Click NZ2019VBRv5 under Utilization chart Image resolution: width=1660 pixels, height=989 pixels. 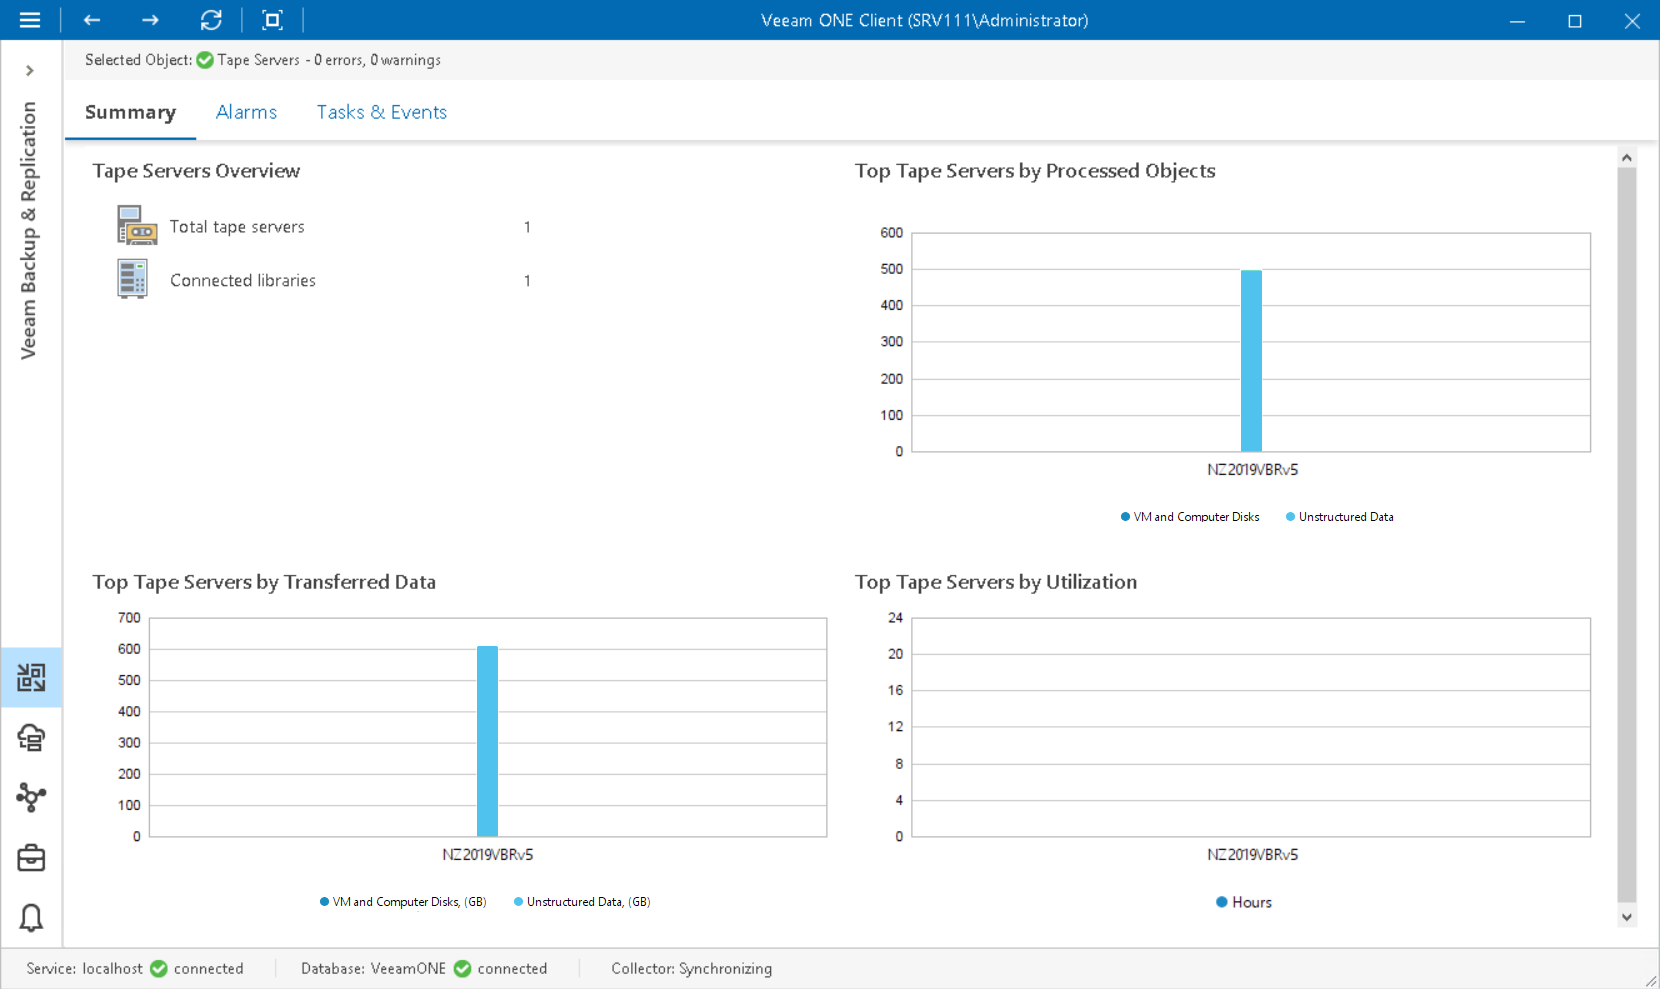pyautogui.click(x=1252, y=855)
